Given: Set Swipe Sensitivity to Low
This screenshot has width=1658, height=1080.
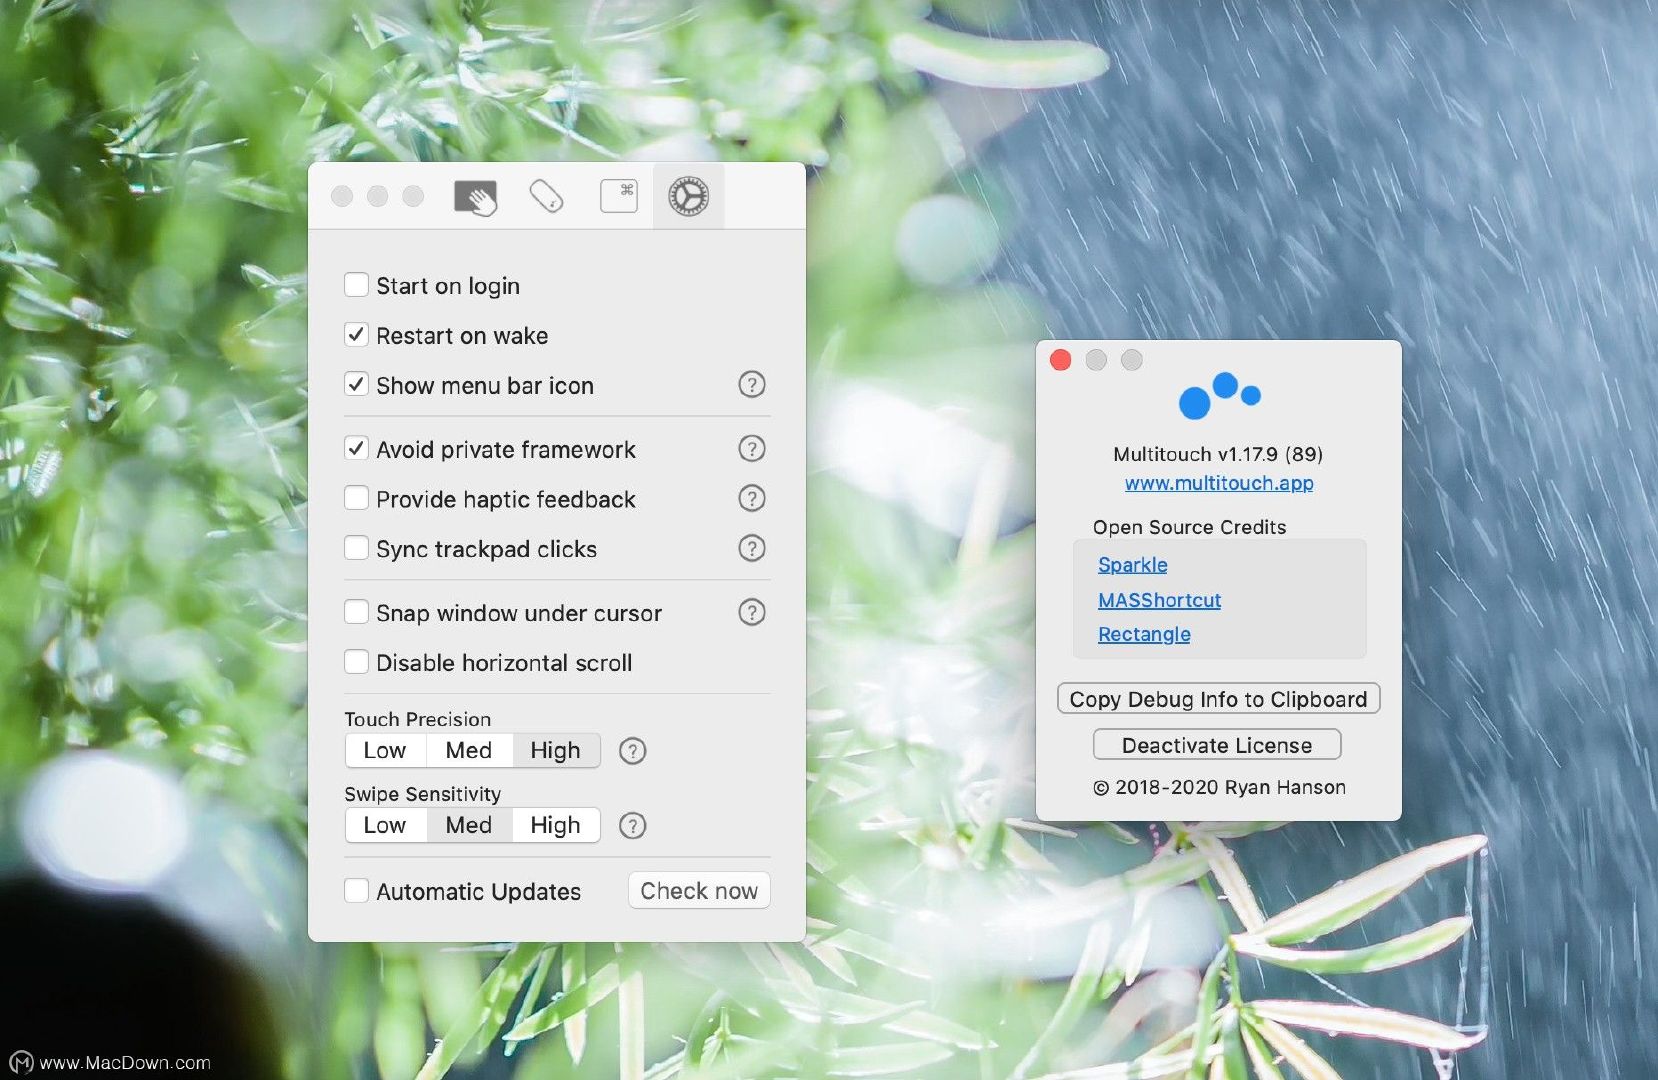Looking at the screenshot, I should click(385, 825).
